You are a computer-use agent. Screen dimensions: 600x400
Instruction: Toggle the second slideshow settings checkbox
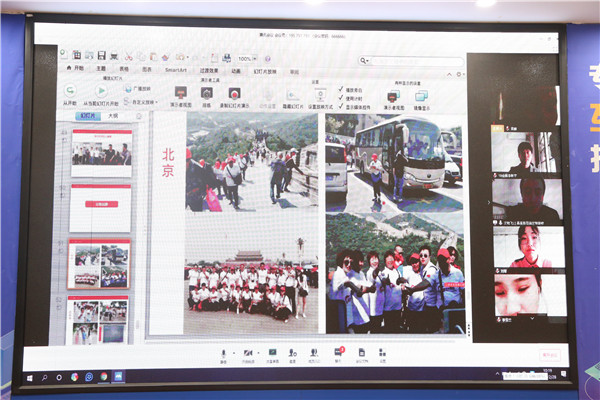(342, 97)
